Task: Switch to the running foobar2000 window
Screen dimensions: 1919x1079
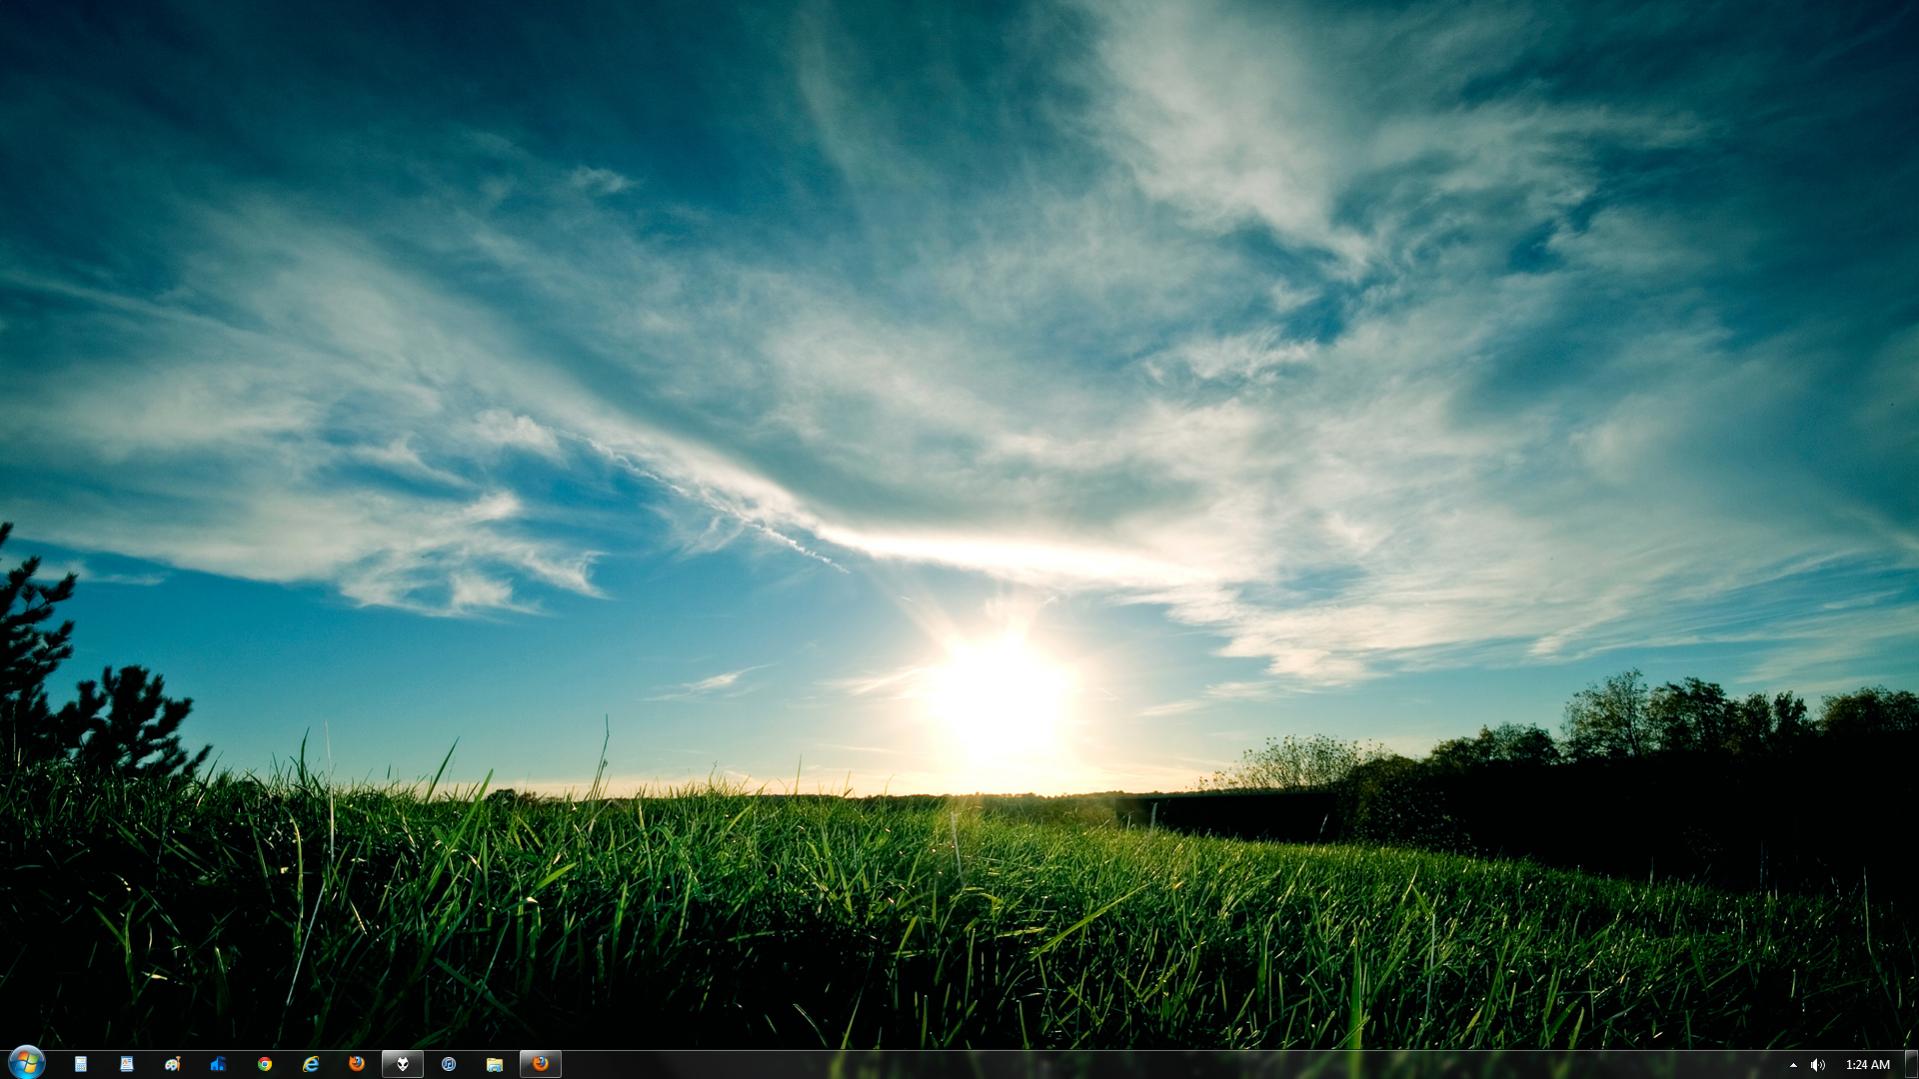Action: coord(402,1064)
